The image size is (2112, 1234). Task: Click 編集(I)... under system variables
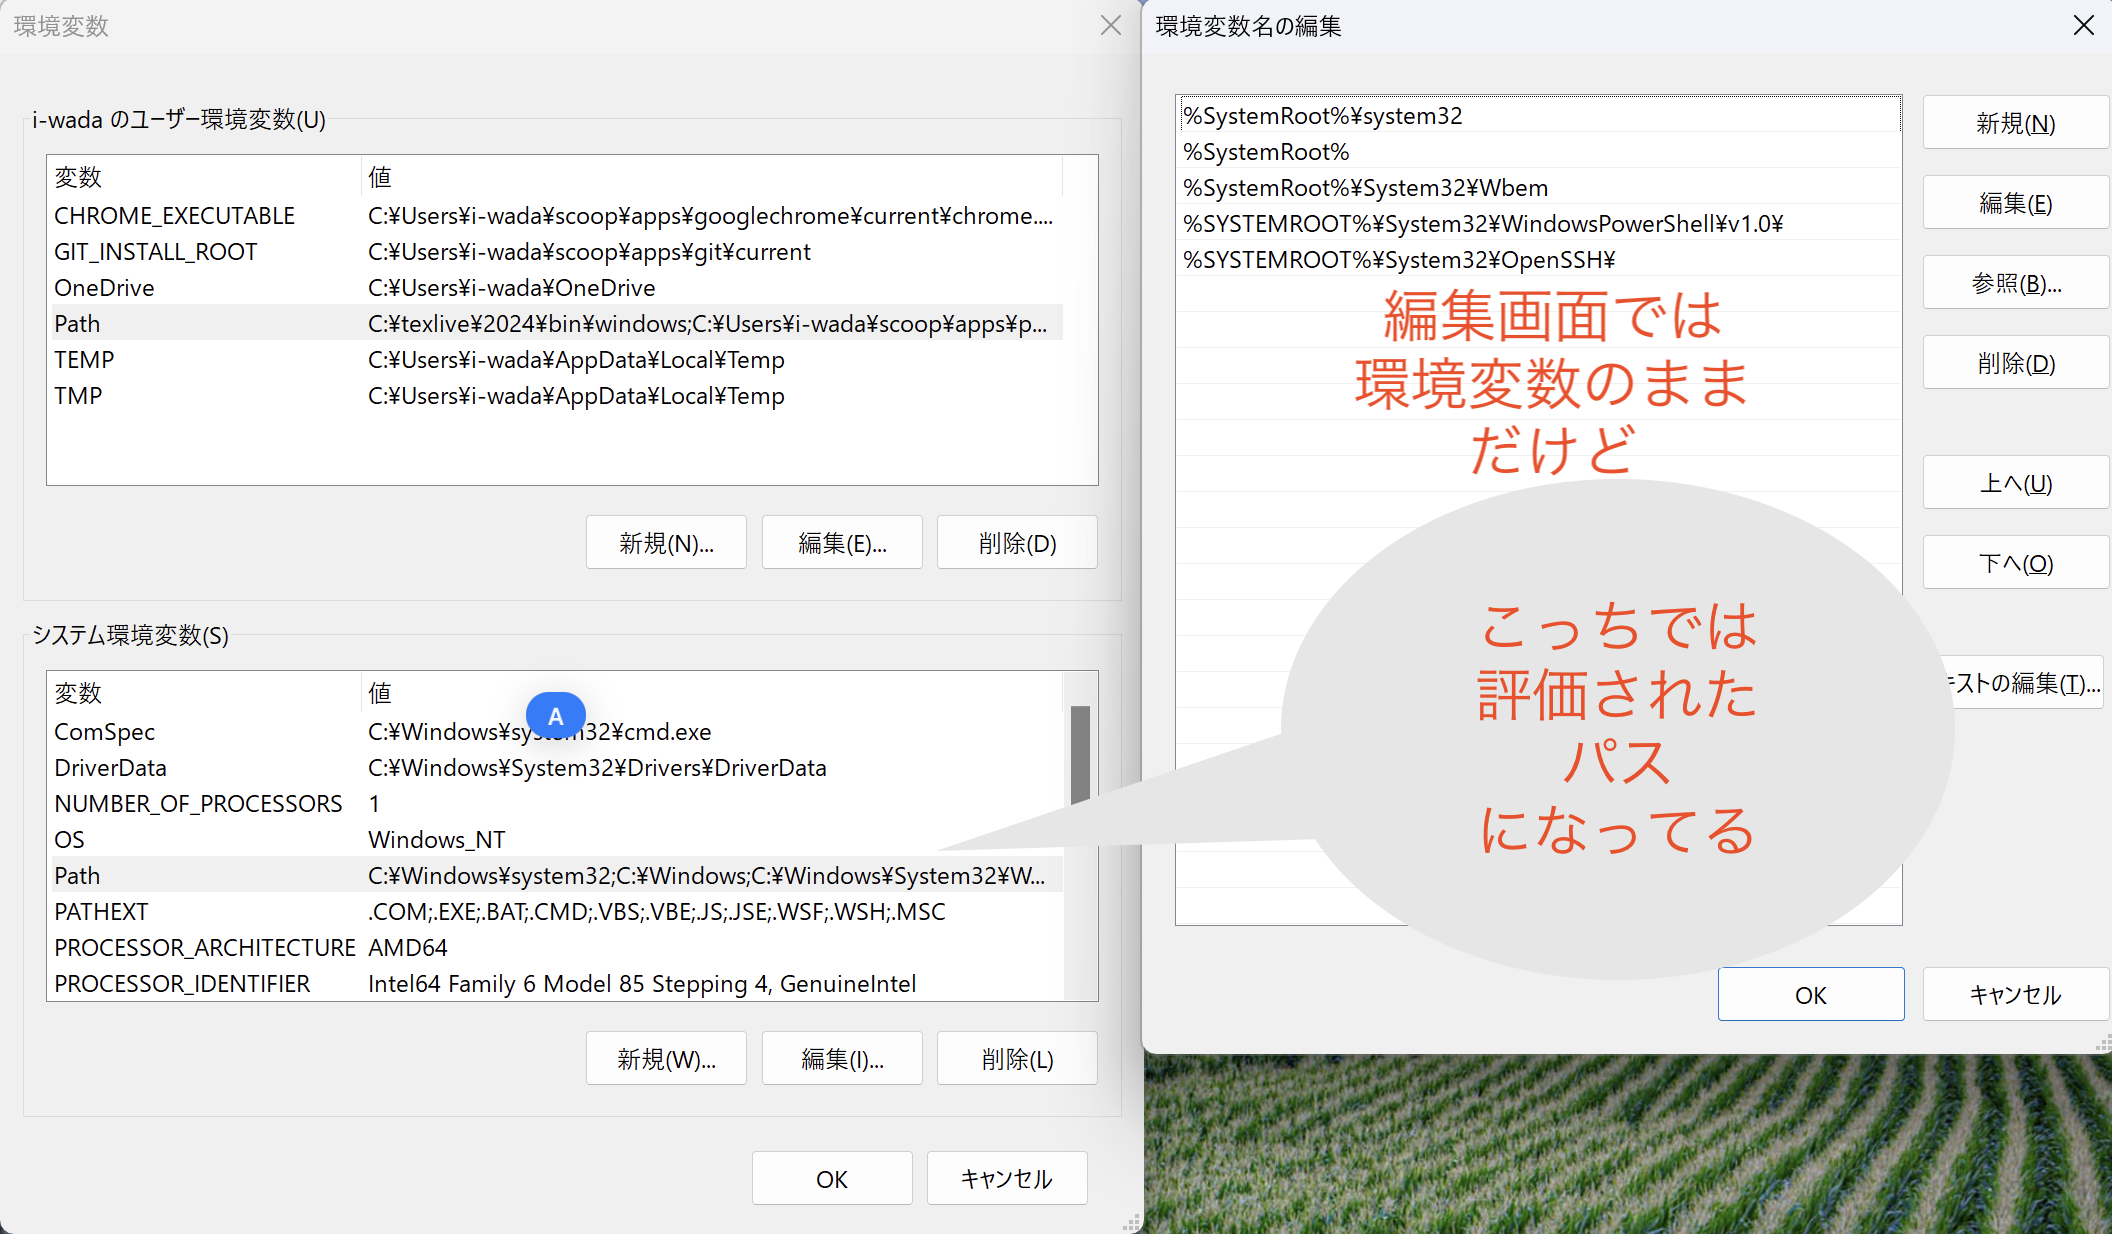(x=842, y=1059)
